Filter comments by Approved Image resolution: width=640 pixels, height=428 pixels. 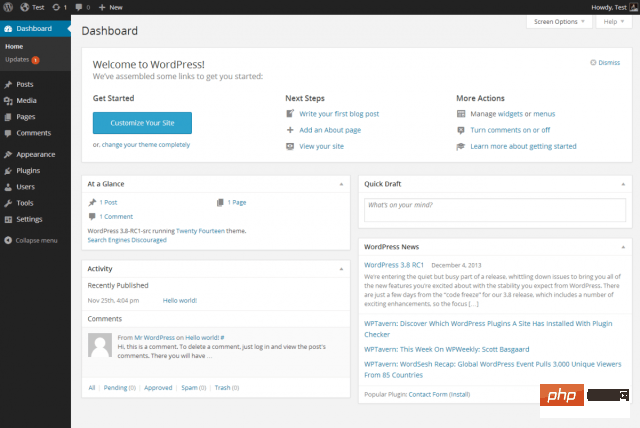(x=158, y=388)
